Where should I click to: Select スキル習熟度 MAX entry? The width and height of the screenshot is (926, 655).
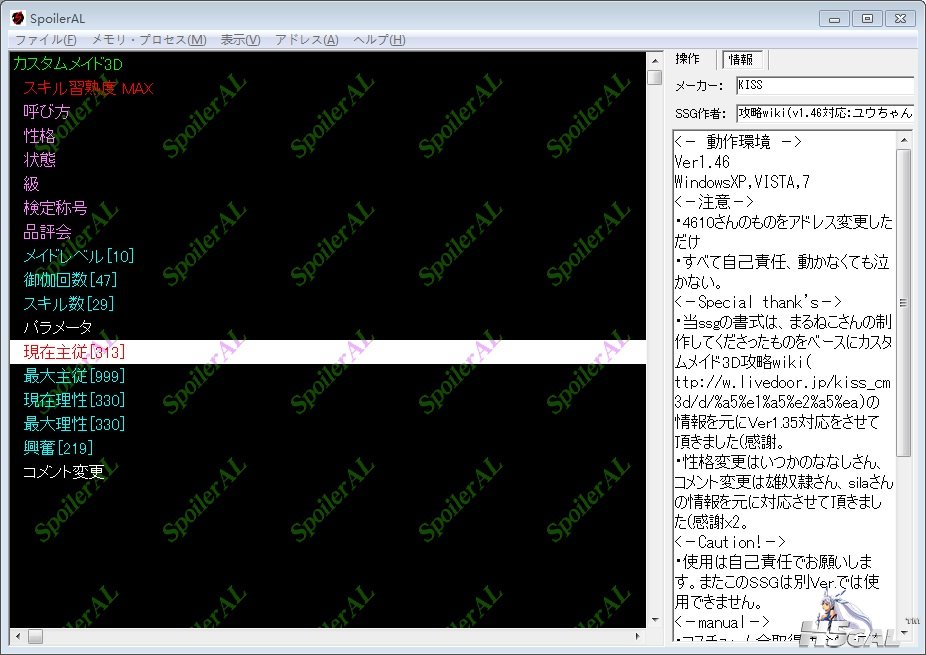(88, 88)
